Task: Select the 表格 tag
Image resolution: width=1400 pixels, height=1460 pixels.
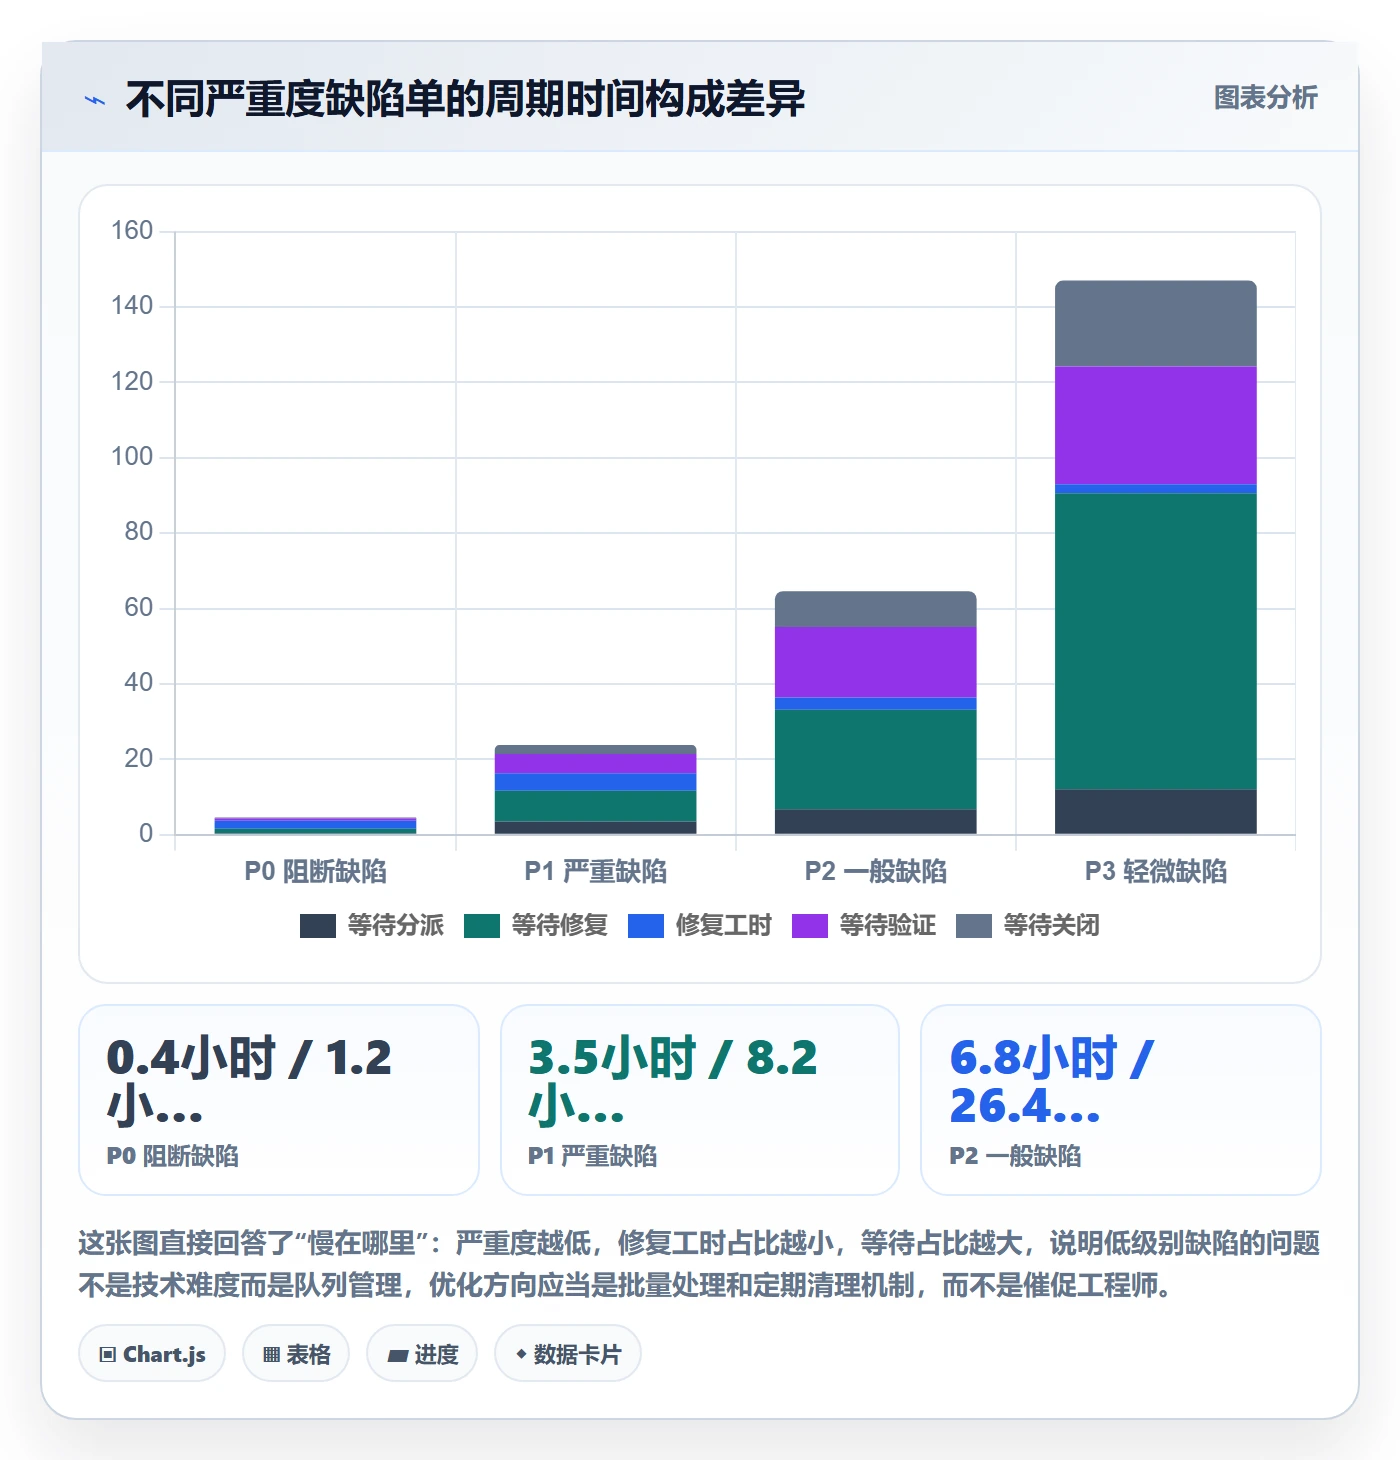Action: (x=296, y=1354)
